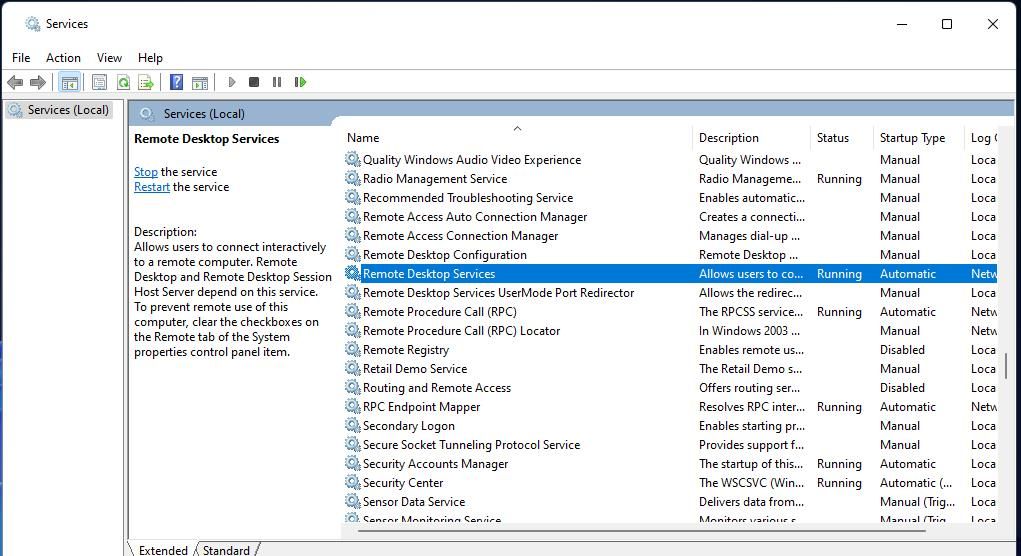Click 'Manual (Trig...' for Sensor Data Service
Image resolution: width=1021 pixels, height=556 pixels.
click(917, 501)
